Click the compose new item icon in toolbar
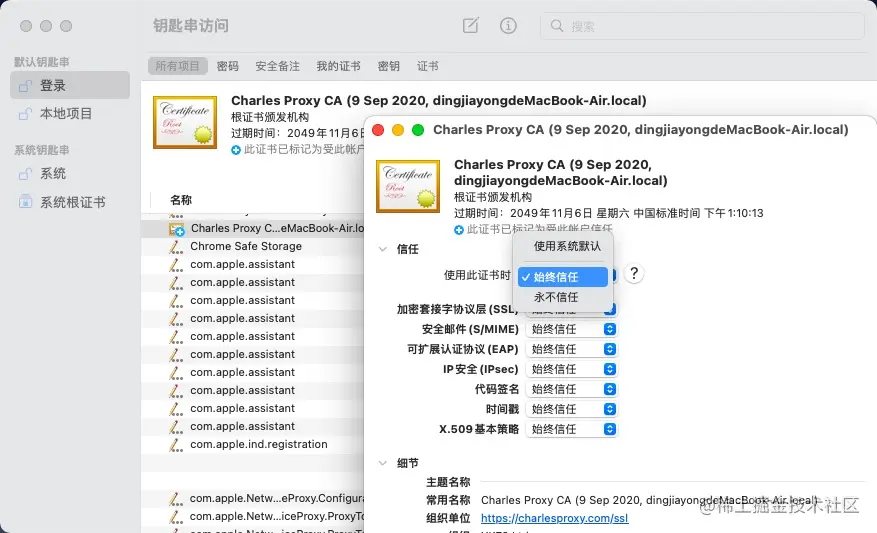 [470, 26]
